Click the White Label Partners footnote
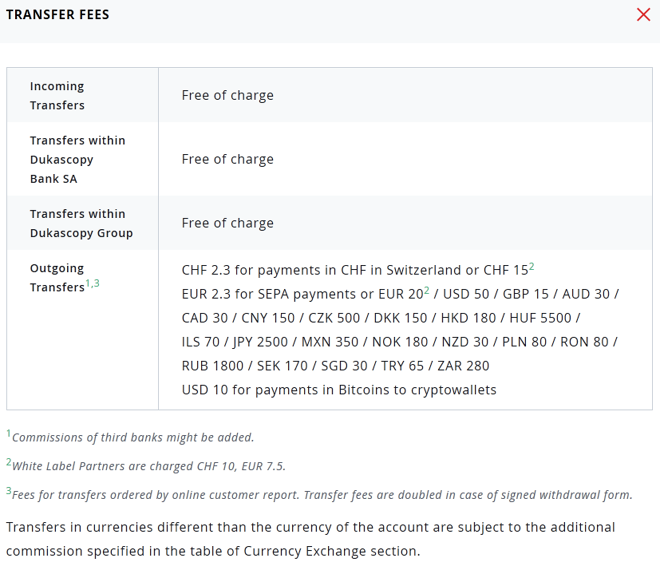This screenshot has height=566, width=660. point(146,465)
